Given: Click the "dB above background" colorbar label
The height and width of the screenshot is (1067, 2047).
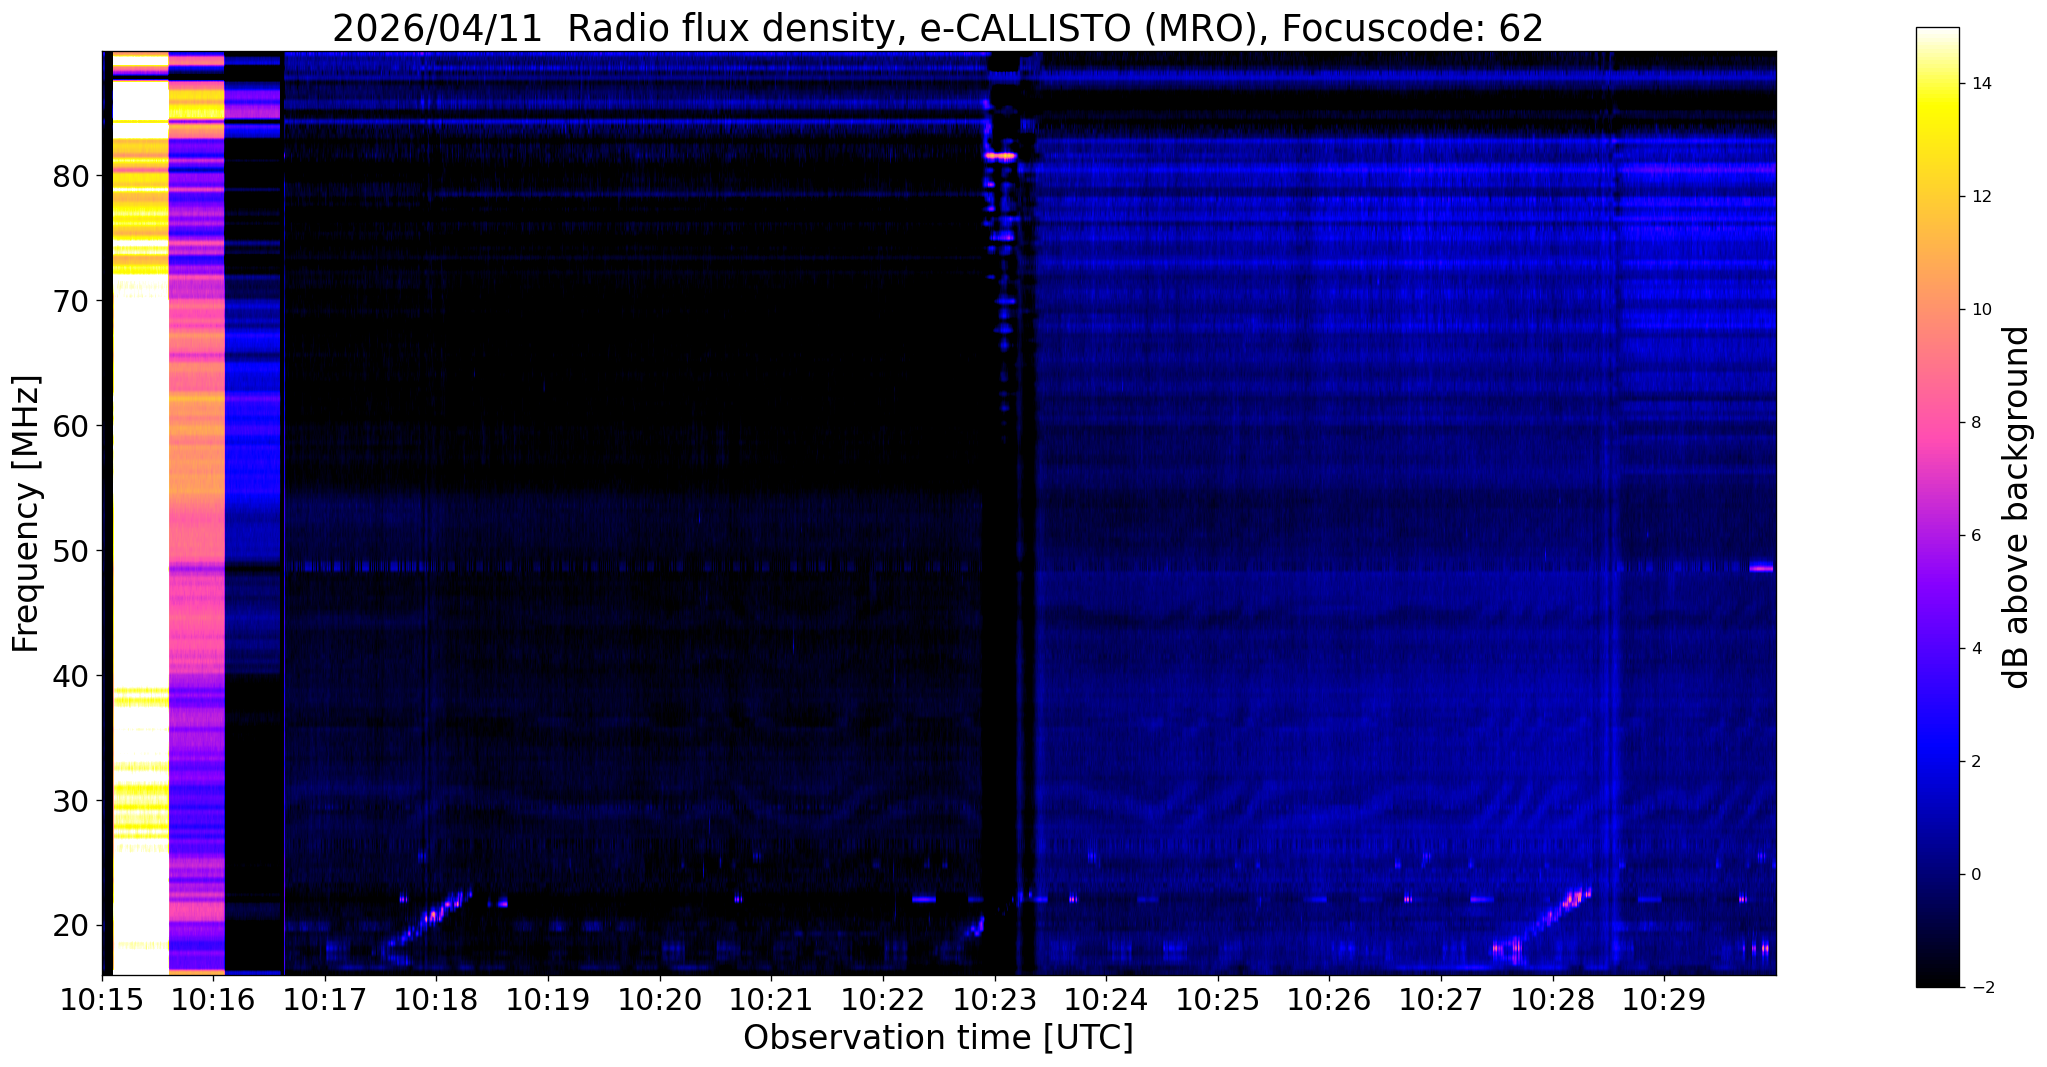Looking at the screenshot, I should coord(2017,507).
